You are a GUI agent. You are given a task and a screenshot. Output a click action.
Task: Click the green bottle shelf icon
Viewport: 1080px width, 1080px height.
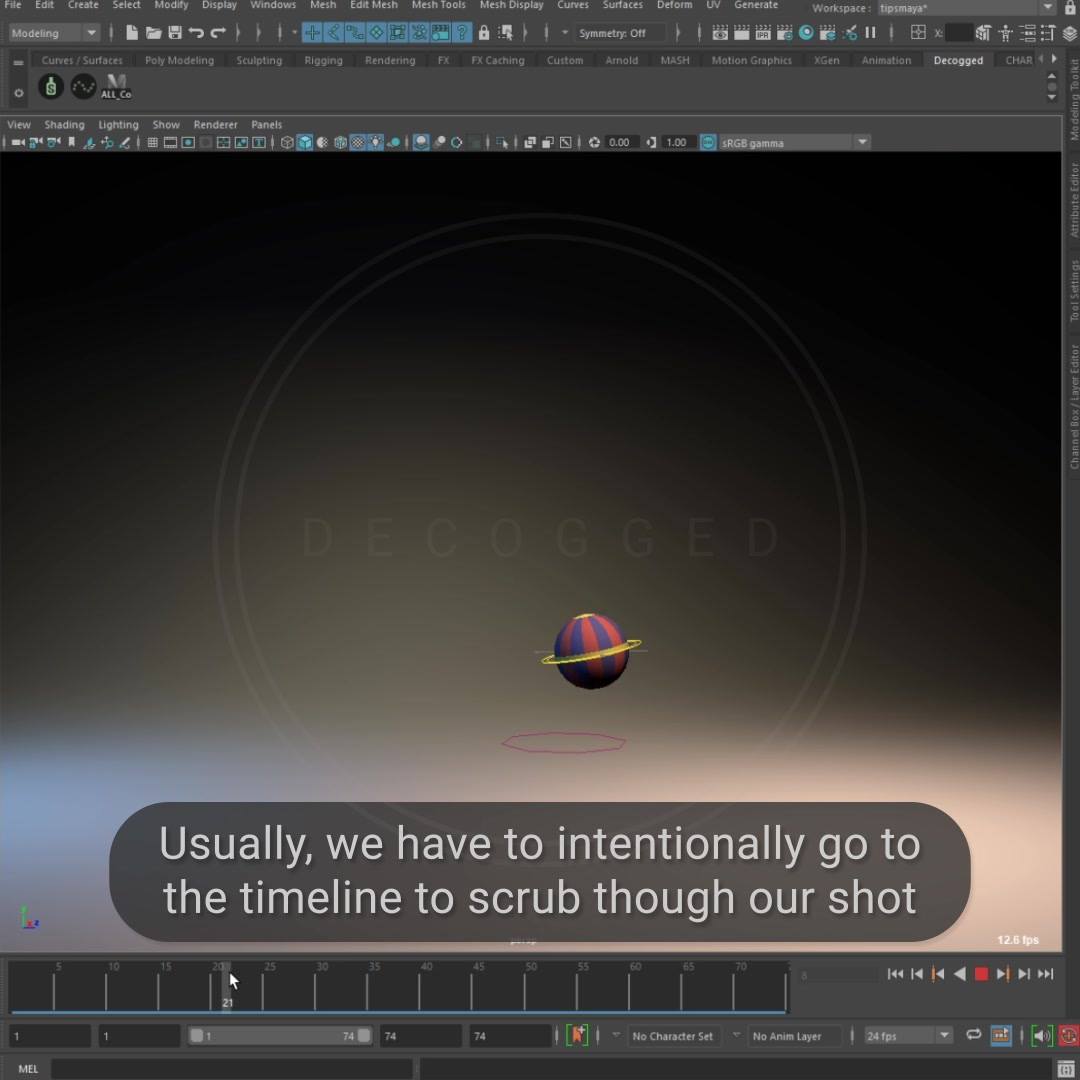pos(50,87)
